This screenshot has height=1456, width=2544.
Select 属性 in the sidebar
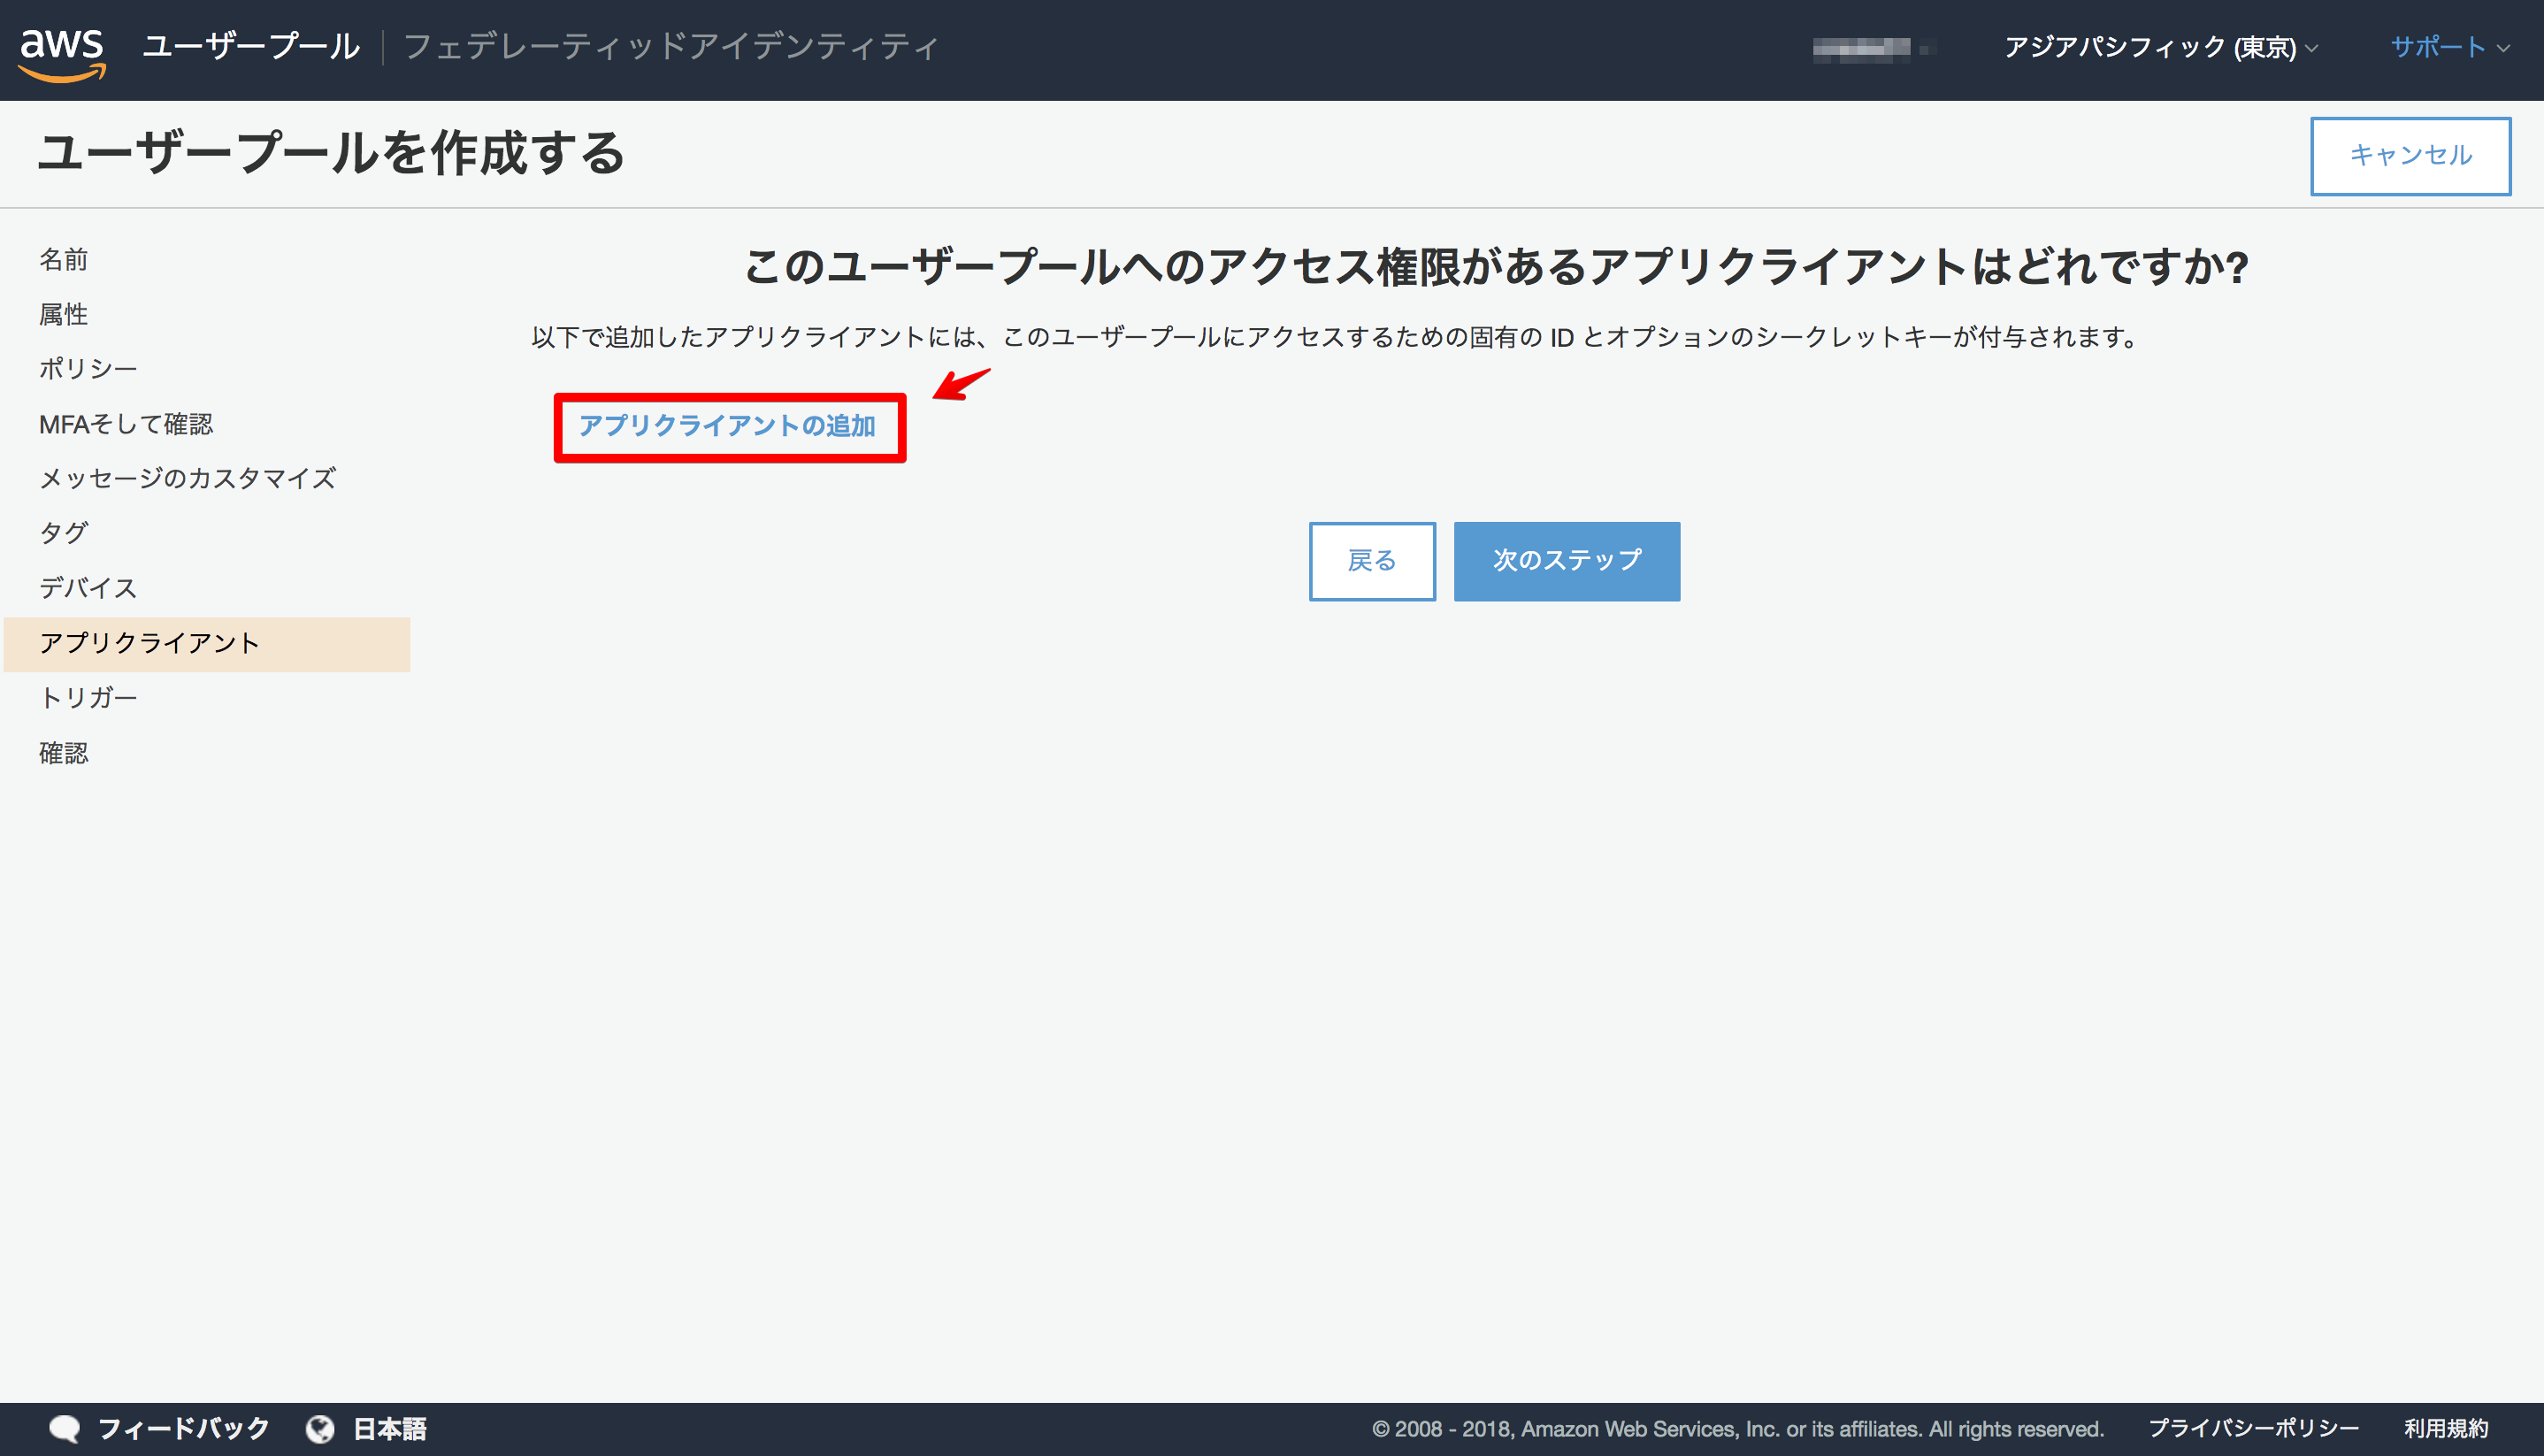pyautogui.click(x=64, y=314)
